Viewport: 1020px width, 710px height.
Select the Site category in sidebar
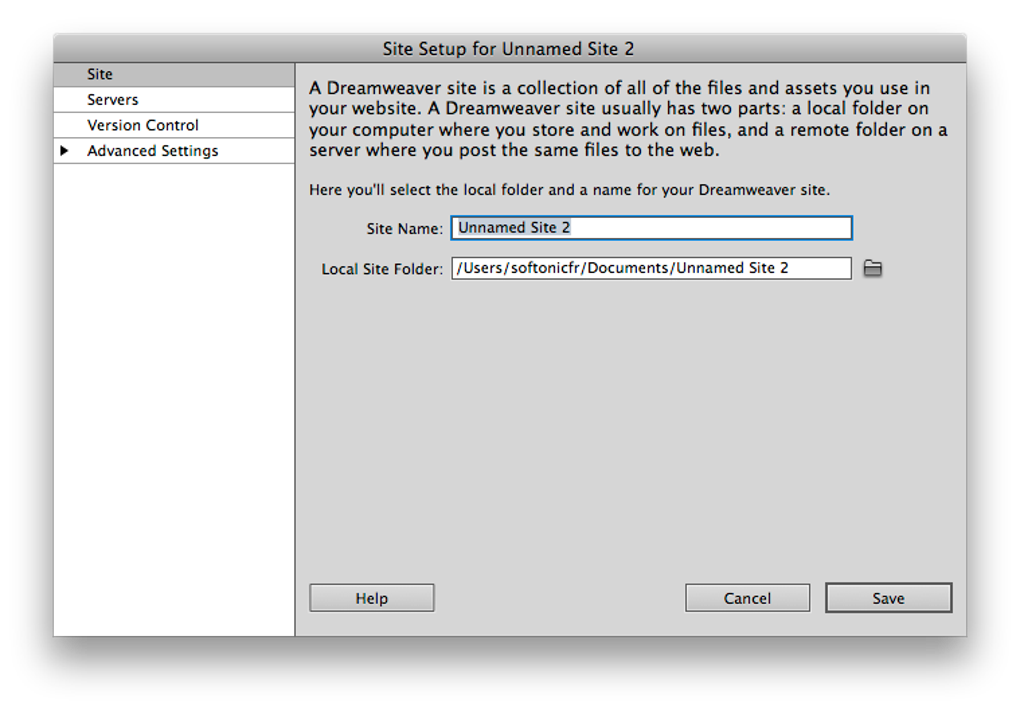[x=100, y=74]
